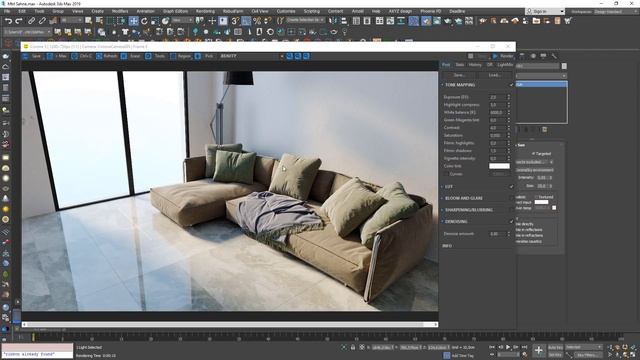Expand the Sharpening/Blurring section
This screenshot has width=640, height=360.
[x=442, y=210]
